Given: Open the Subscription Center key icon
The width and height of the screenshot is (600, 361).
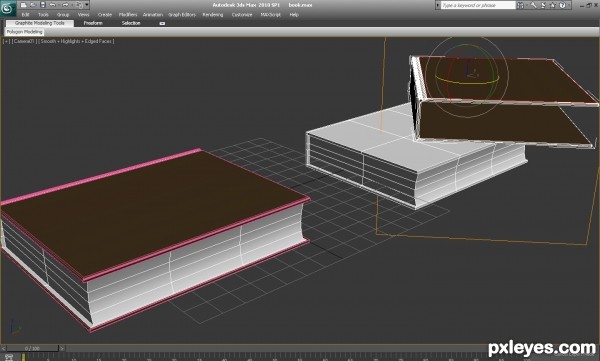Looking at the screenshot, I should point(533,5).
